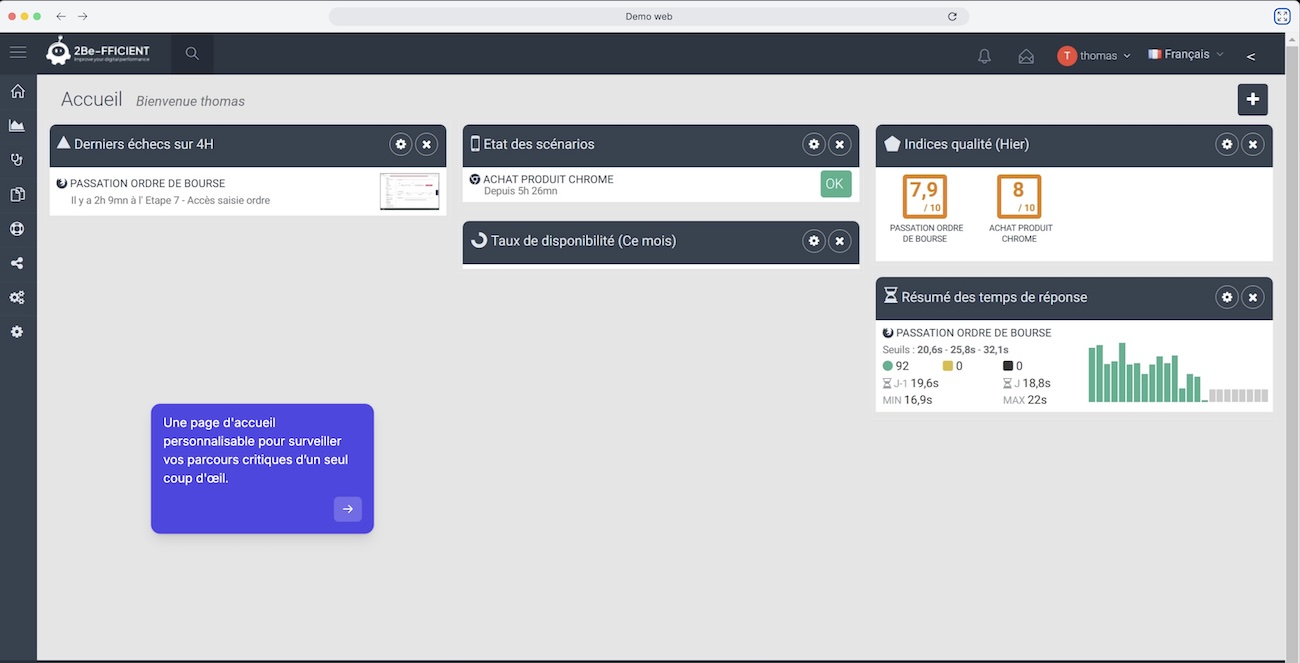The height and width of the screenshot is (663, 1300).
Task: Click the stethoscope icon in sidebar
Action: [x=17, y=160]
